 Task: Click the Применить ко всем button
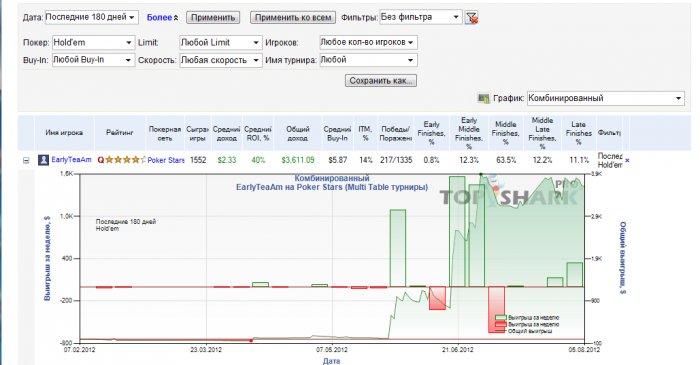click(293, 17)
